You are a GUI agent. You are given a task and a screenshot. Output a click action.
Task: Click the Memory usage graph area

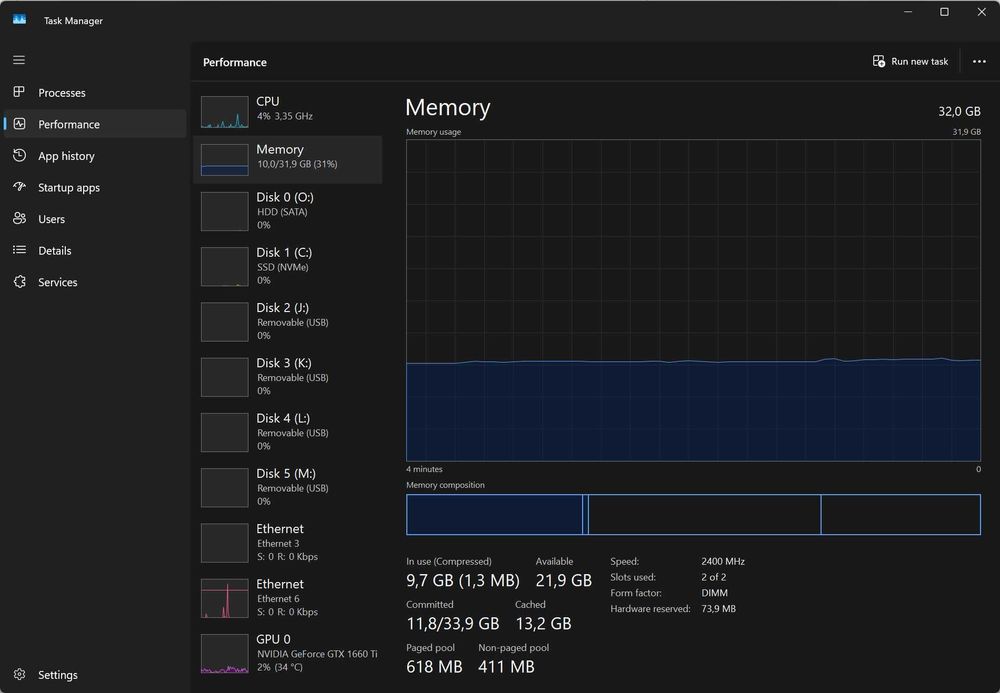click(x=693, y=300)
